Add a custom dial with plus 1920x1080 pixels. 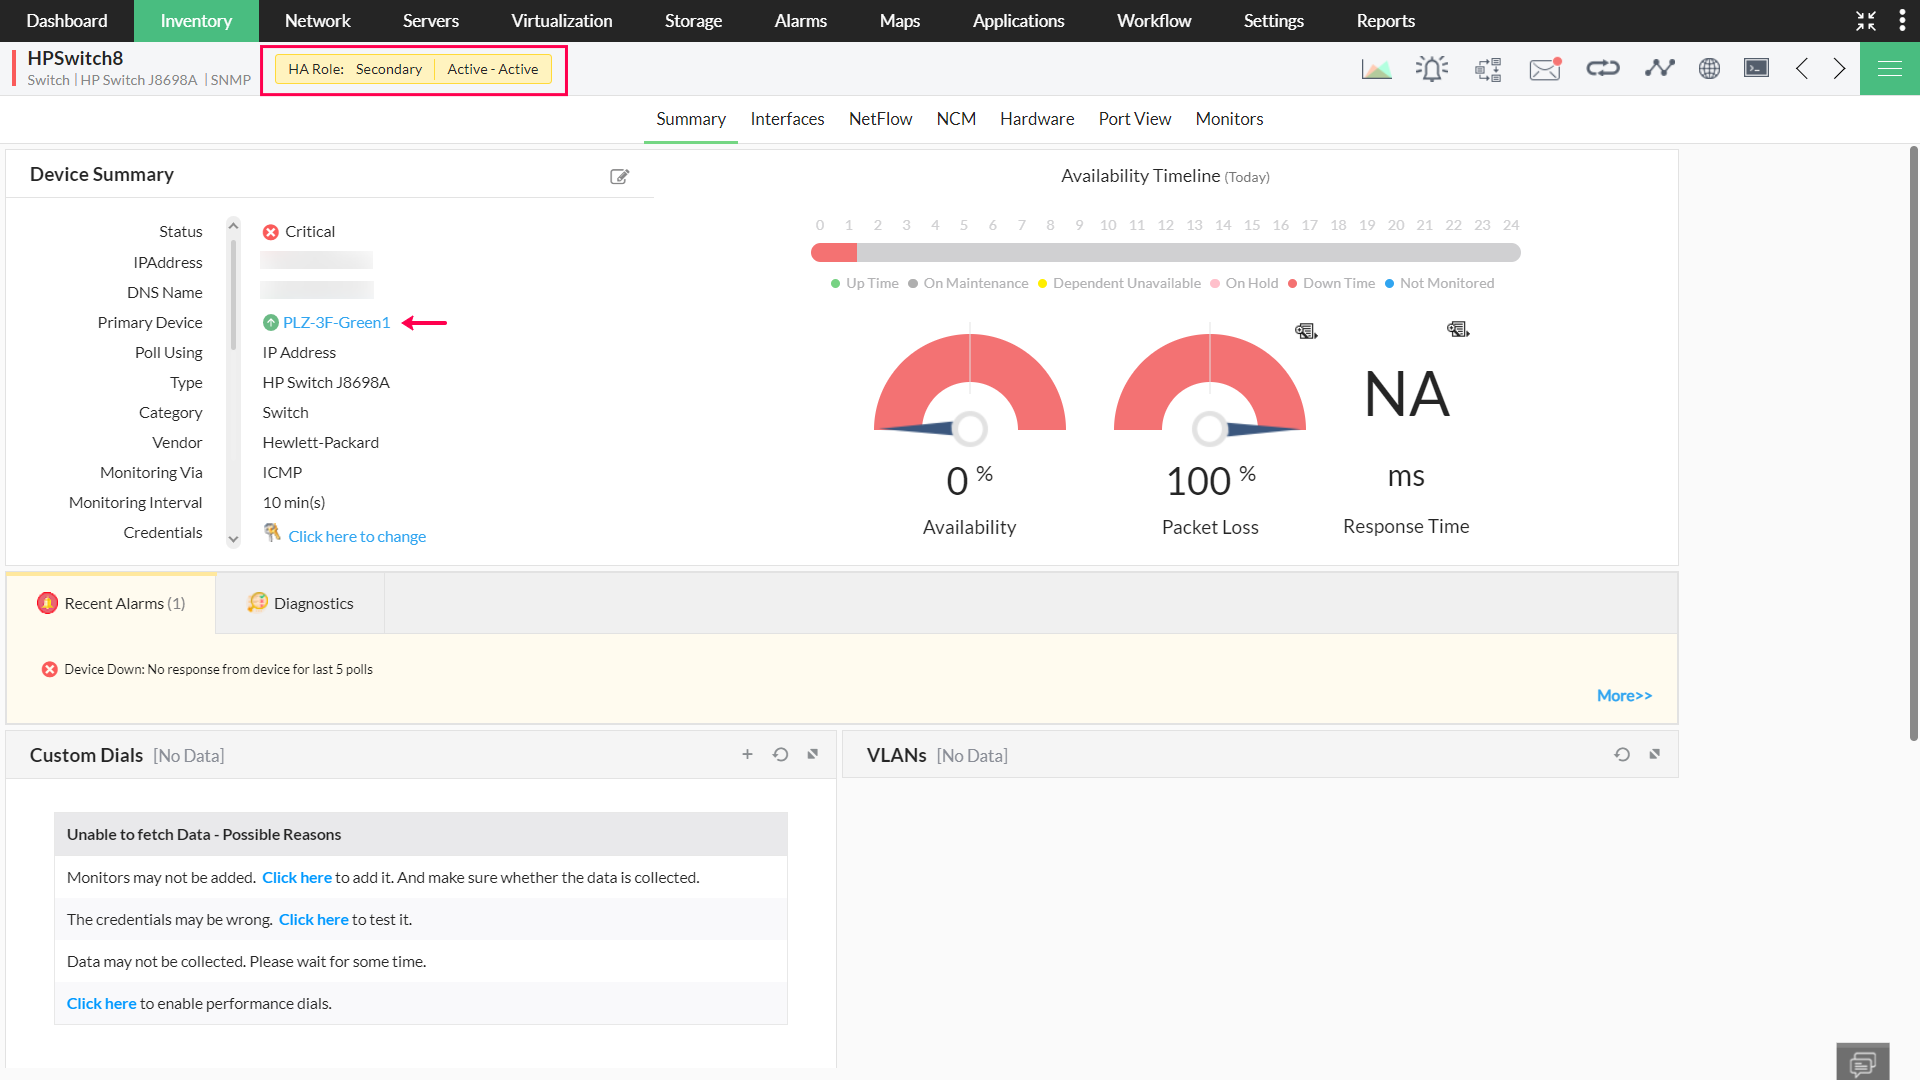tap(747, 755)
